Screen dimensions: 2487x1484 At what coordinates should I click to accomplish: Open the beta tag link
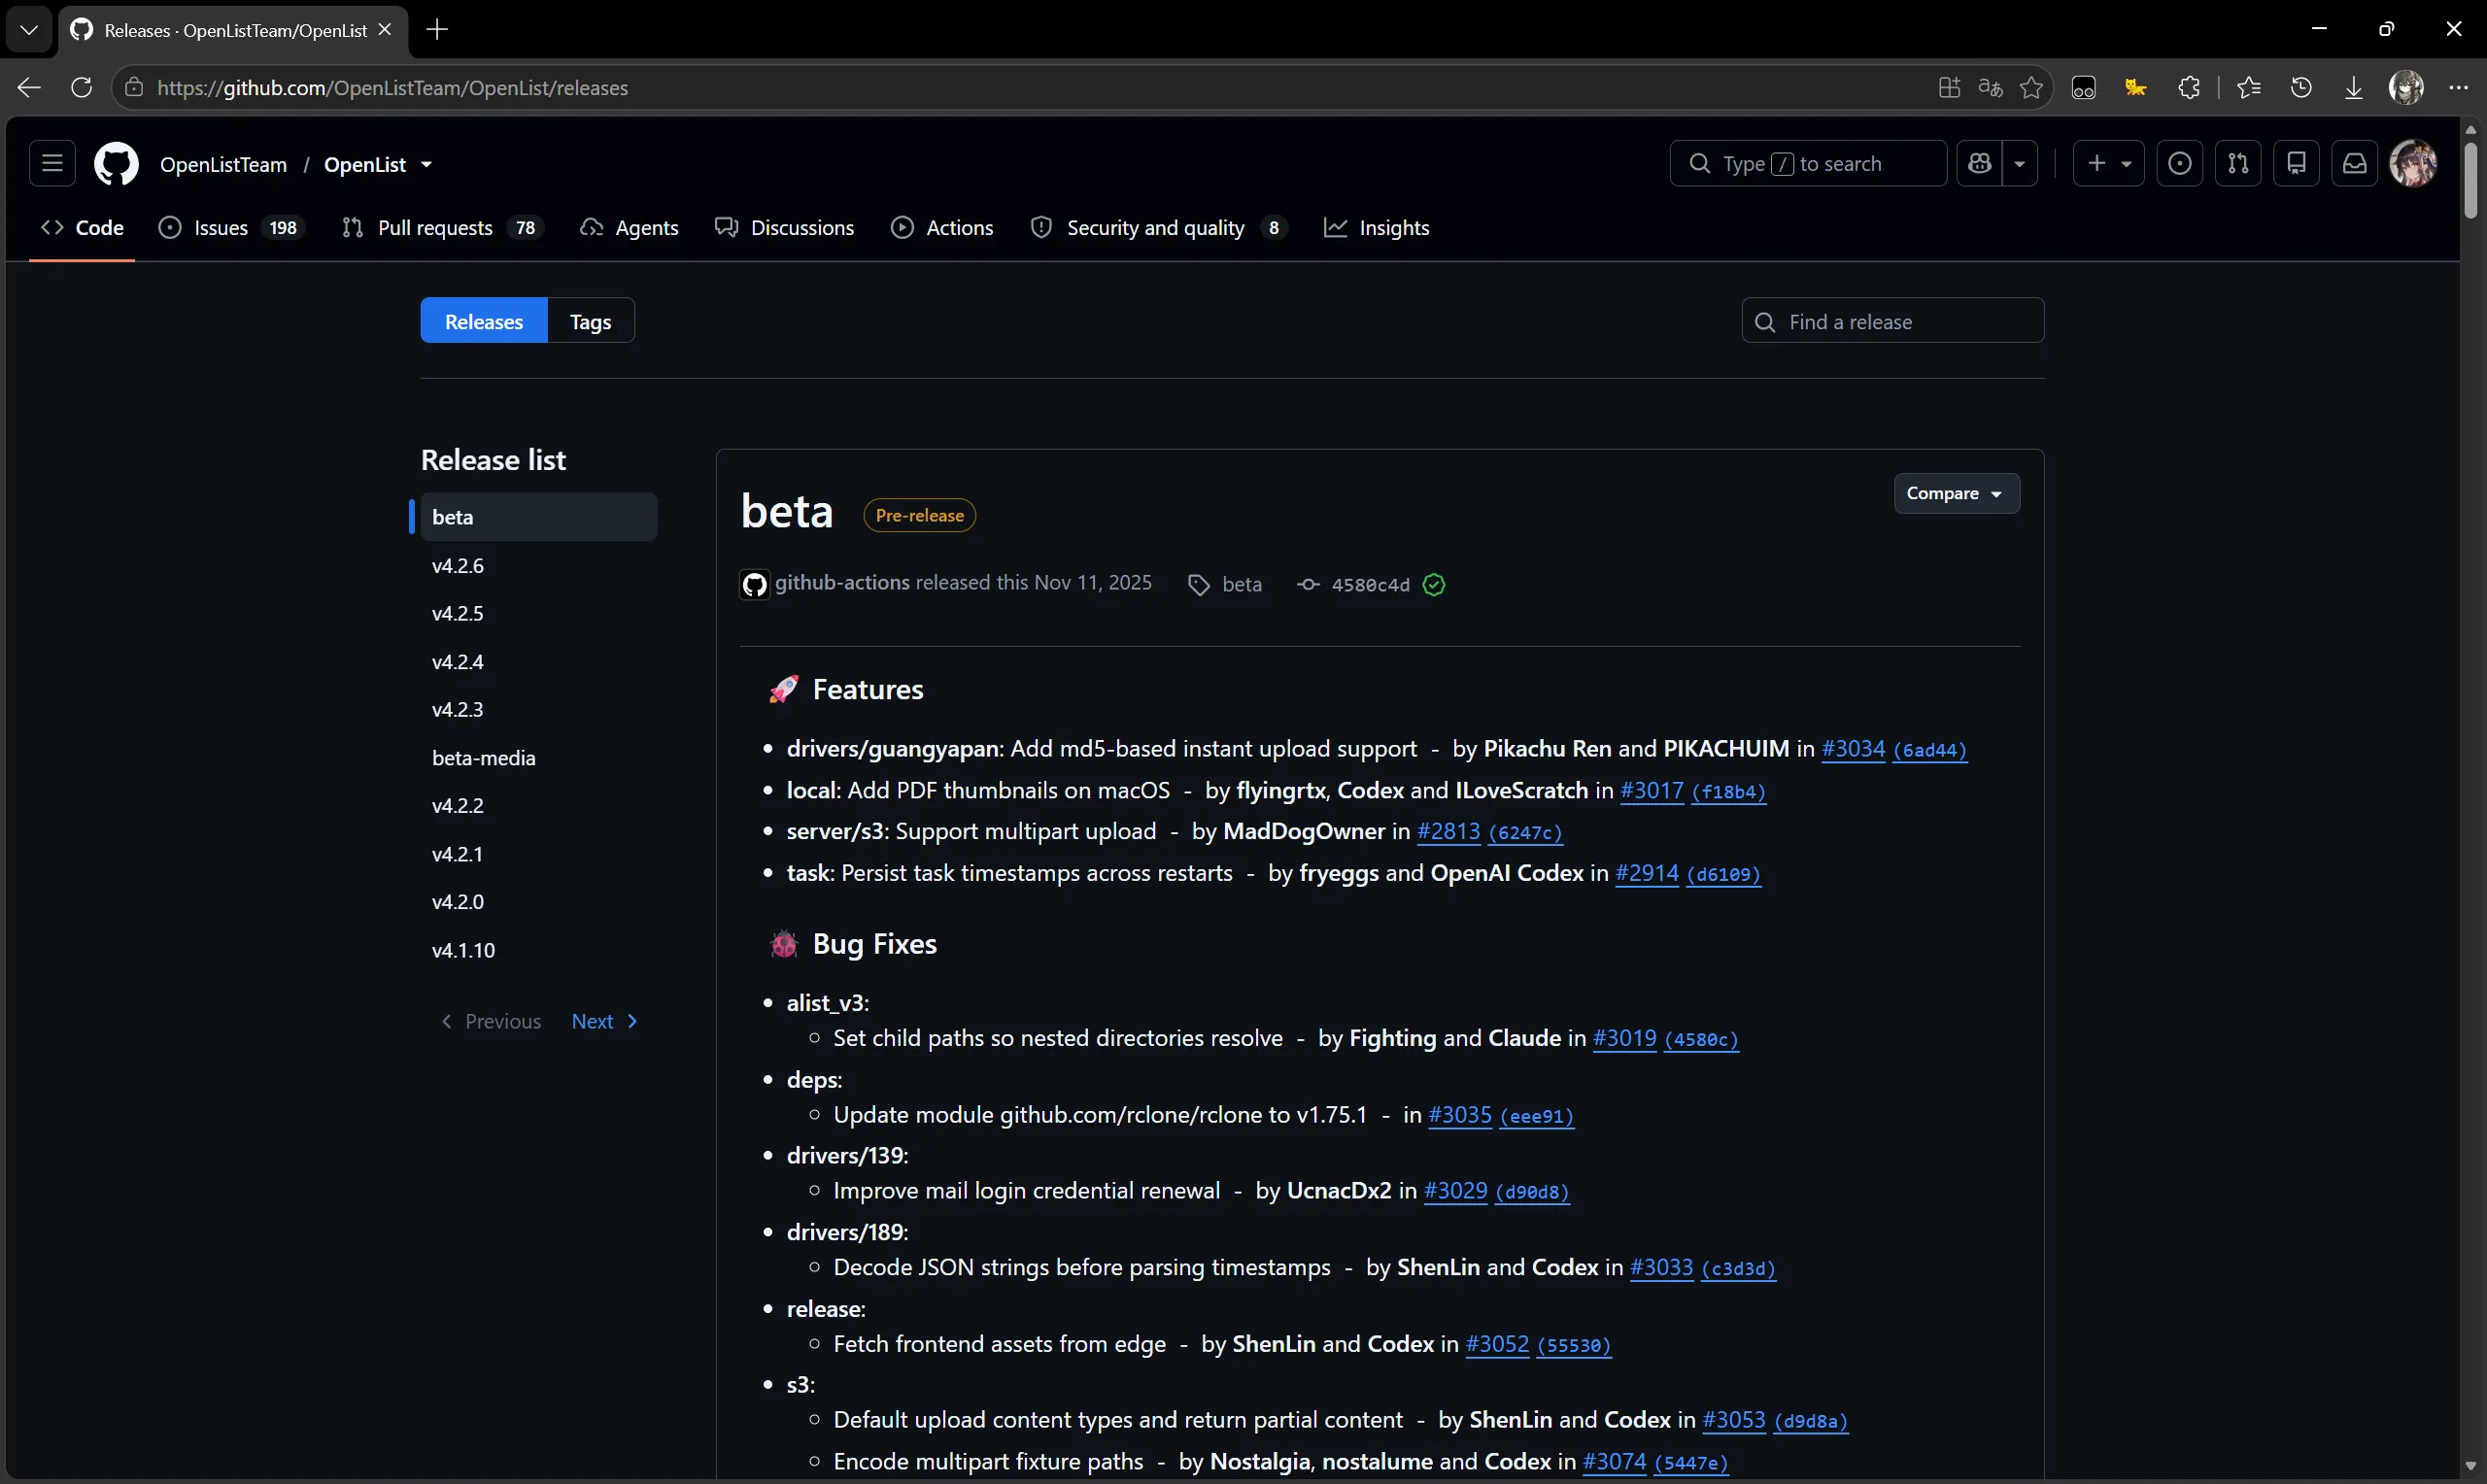pos(1242,584)
